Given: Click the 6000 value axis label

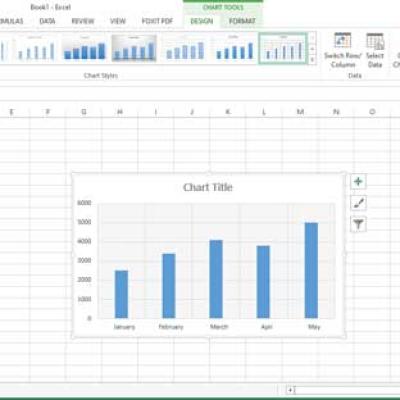Looking at the screenshot, I should 84,203.
